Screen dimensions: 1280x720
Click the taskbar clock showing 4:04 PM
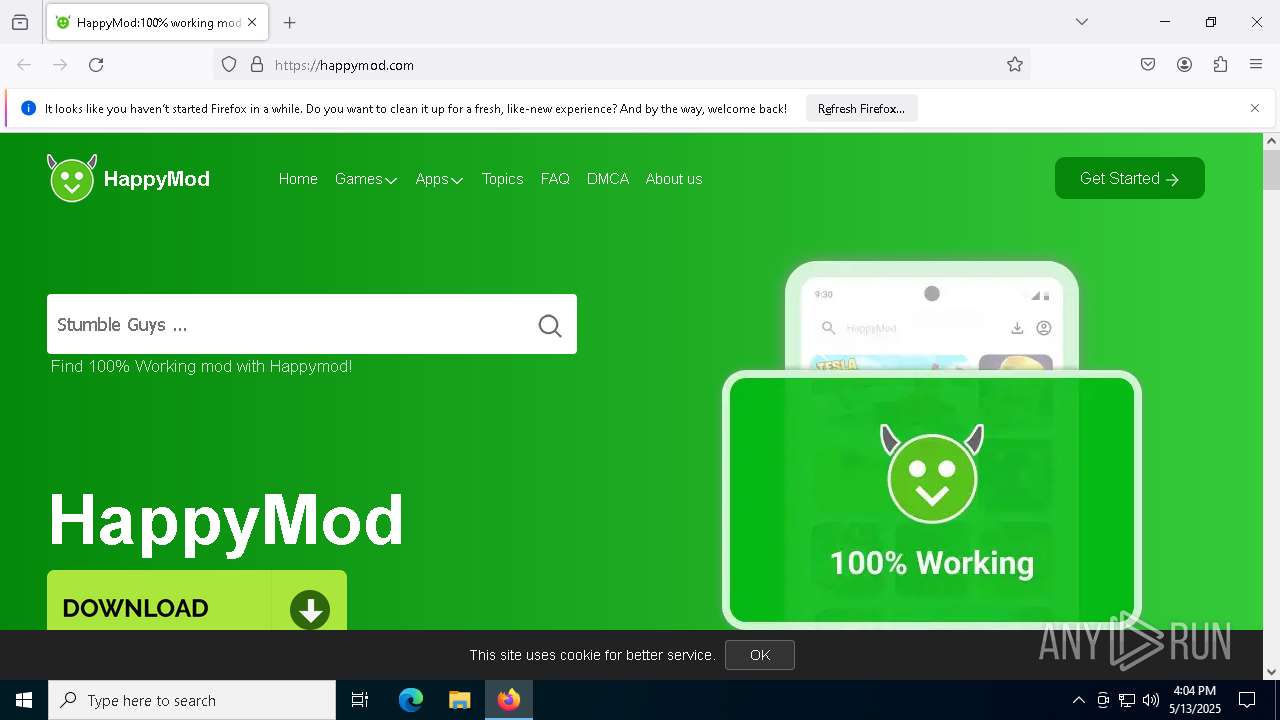tap(1195, 700)
